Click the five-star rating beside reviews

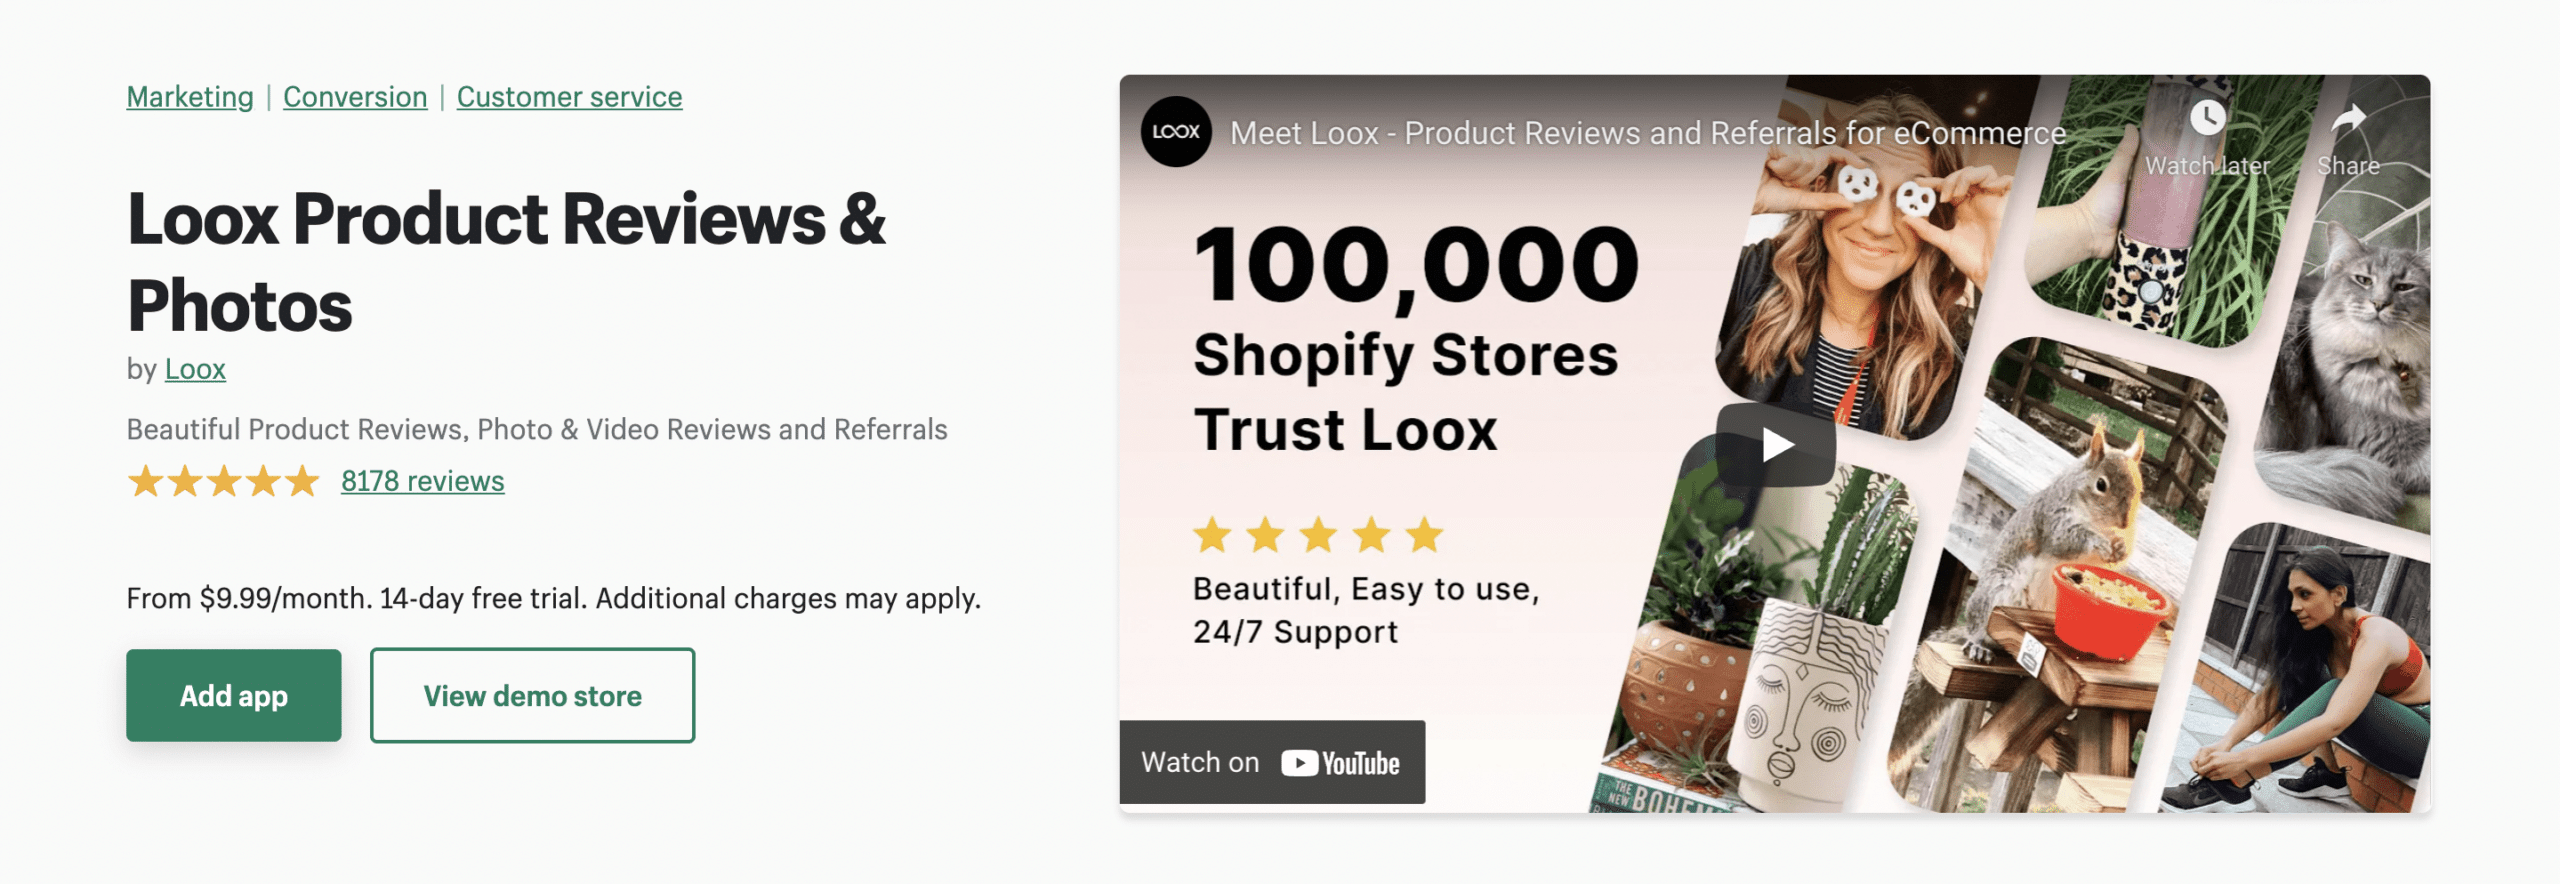(x=223, y=481)
